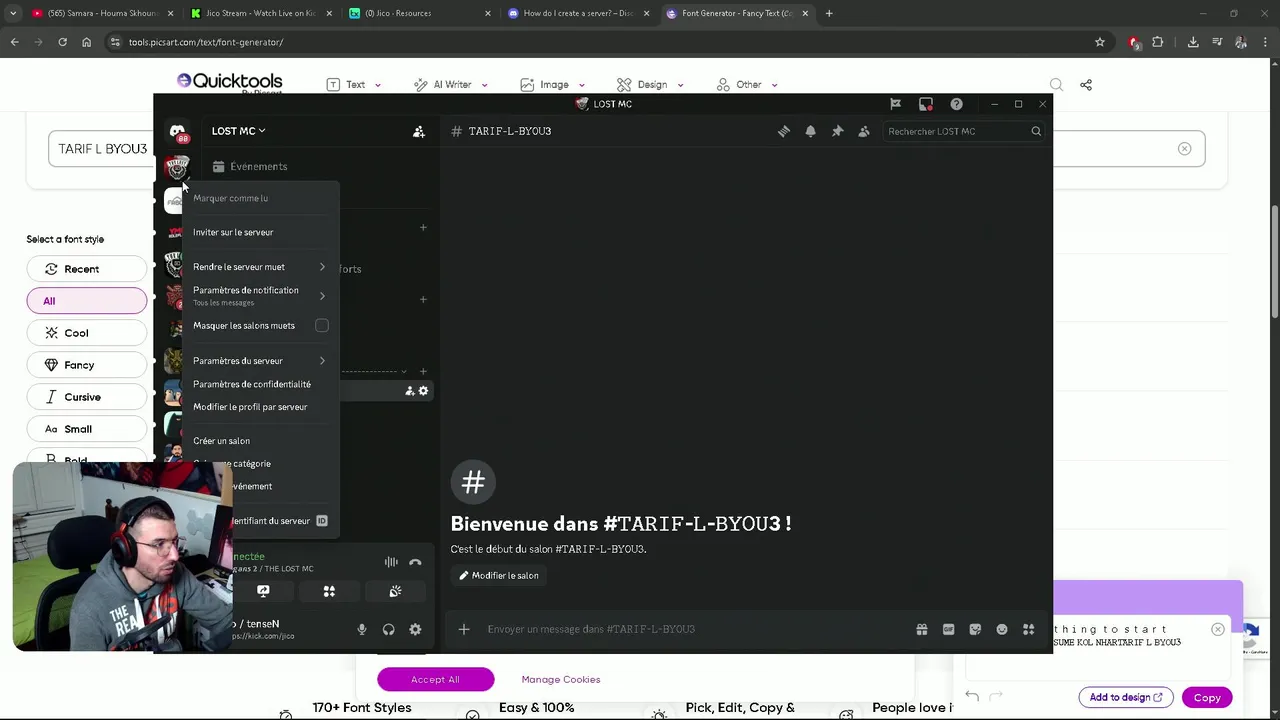Choose Inviter sur le serveur
Image resolution: width=1280 pixels, height=720 pixels.
point(260,232)
